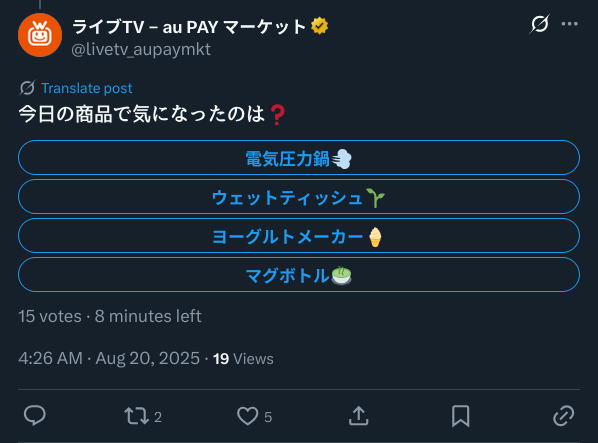The width and height of the screenshot is (598, 443).
Task: Open the reply comment icon
Action: (35, 416)
